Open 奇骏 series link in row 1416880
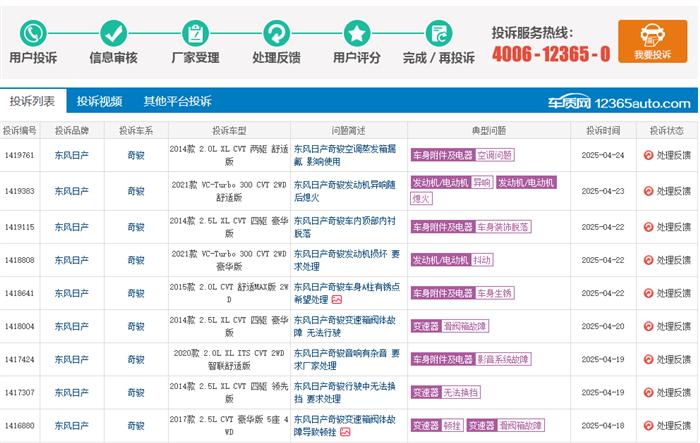This screenshot has height=443, width=700. pyautogui.click(x=136, y=425)
